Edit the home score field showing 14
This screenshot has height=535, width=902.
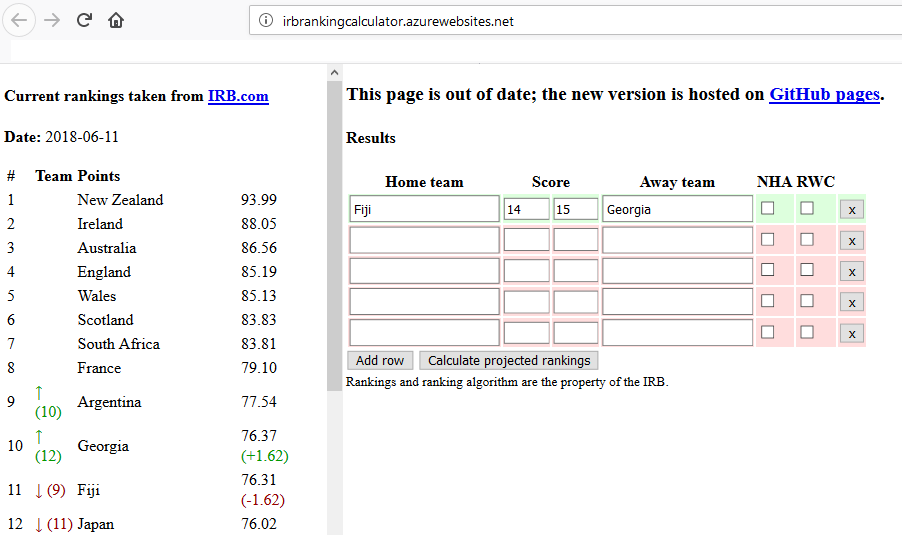[526, 209]
